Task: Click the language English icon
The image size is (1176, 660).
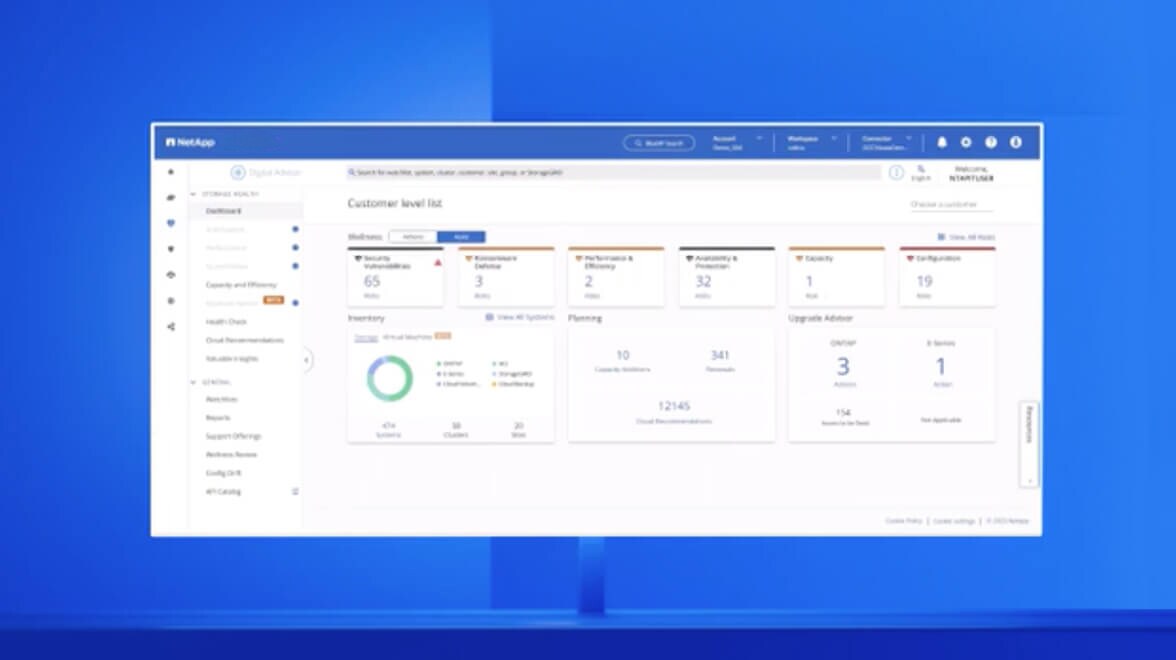Action: [920, 173]
